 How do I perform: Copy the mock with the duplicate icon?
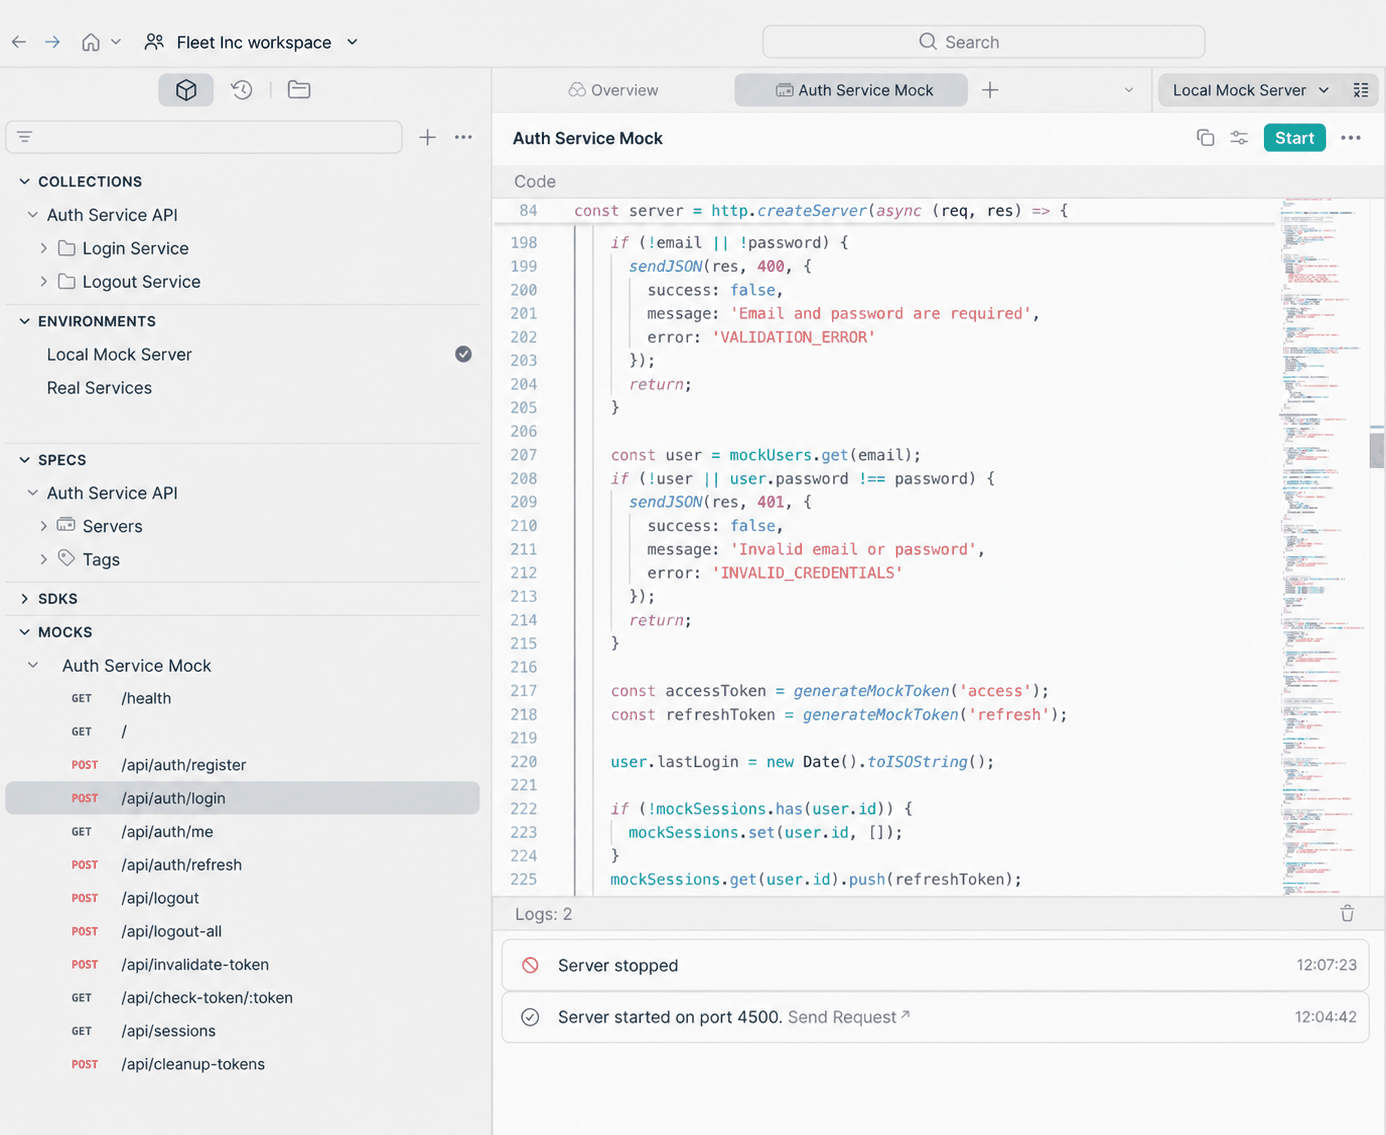click(x=1205, y=138)
